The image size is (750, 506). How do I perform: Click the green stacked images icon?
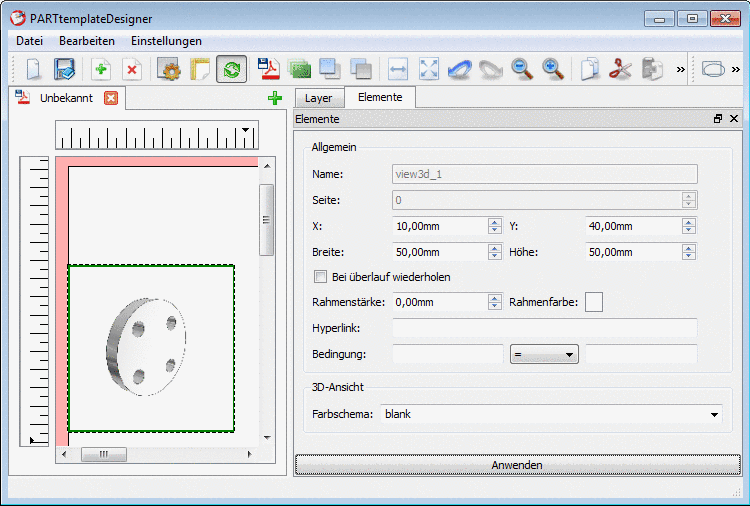299,69
